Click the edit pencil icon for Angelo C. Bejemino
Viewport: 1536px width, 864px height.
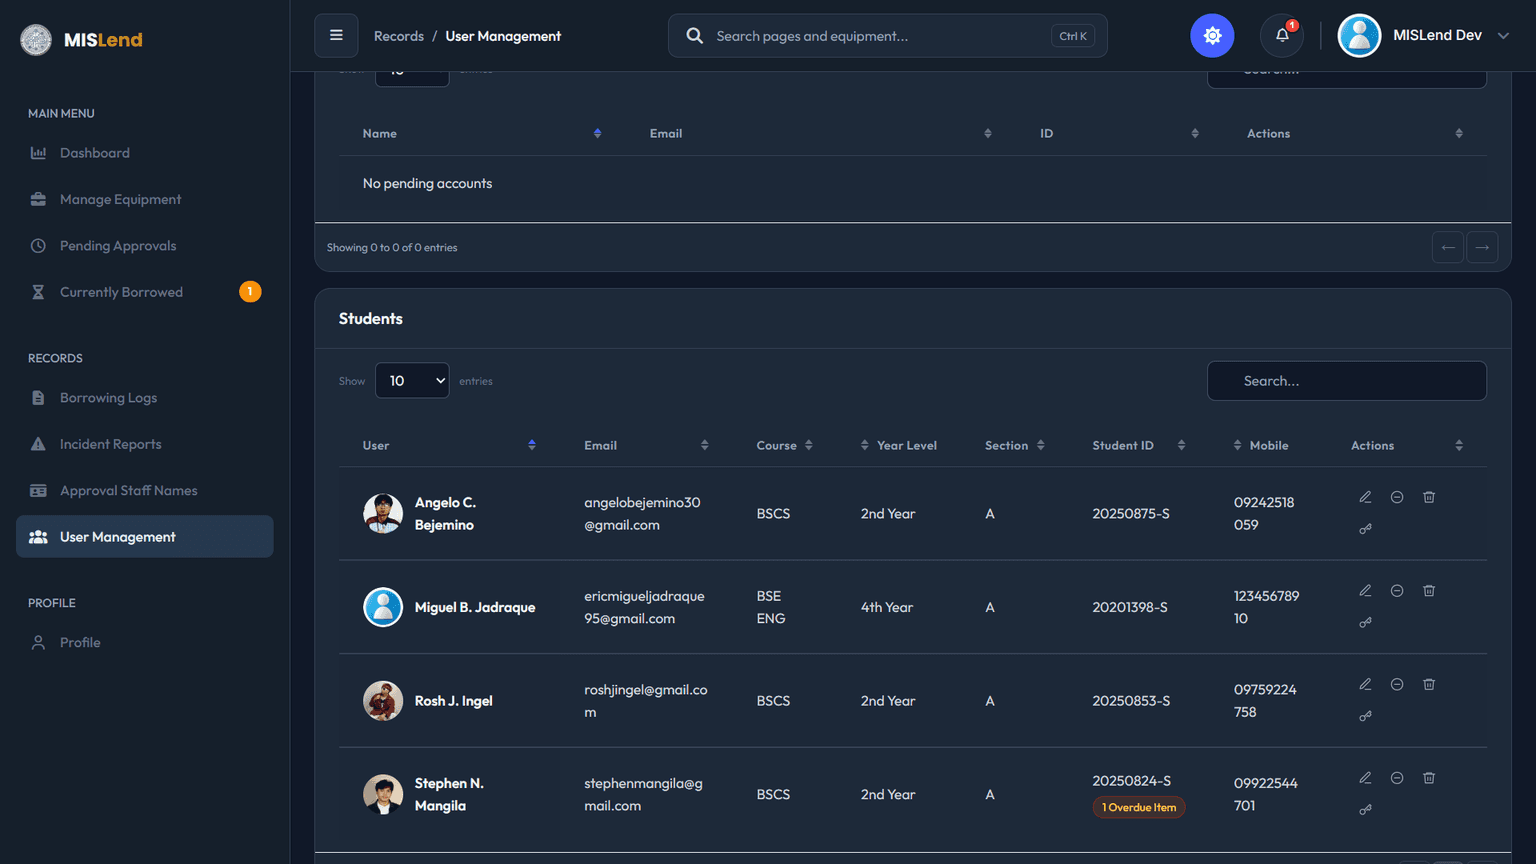(1365, 497)
